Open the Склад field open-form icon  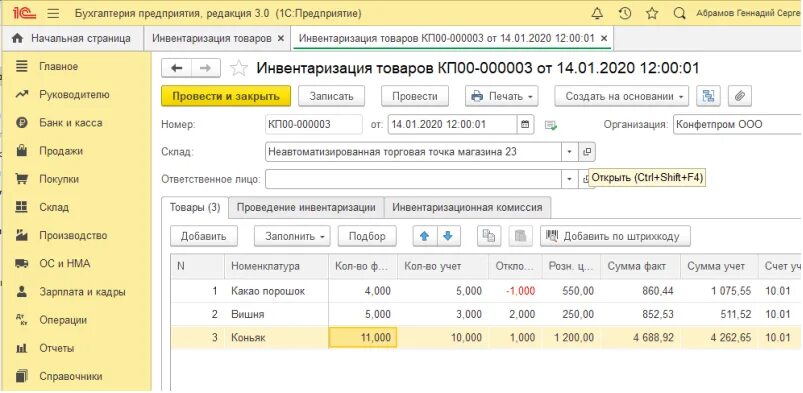[587, 152]
